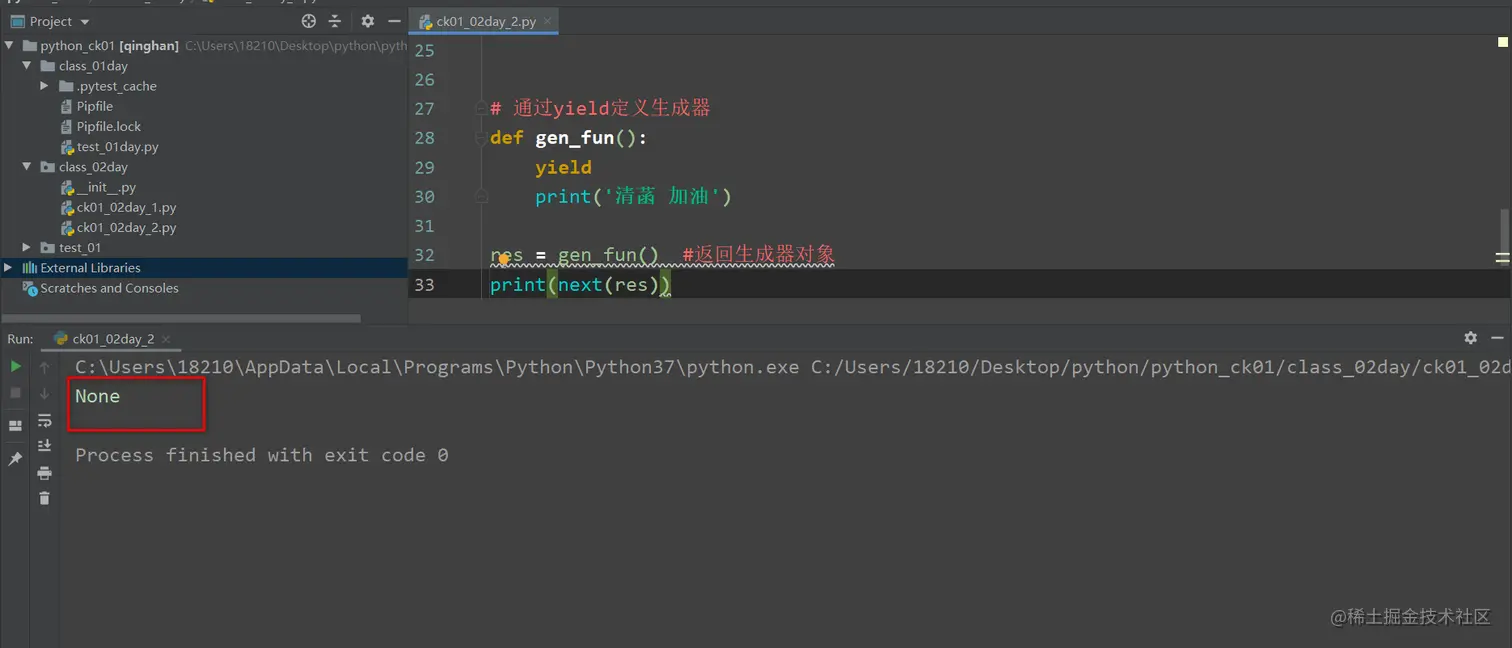Click the yellow inspection indicator at editor top-right
This screenshot has width=1512, height=648.
coord(1502,42)
